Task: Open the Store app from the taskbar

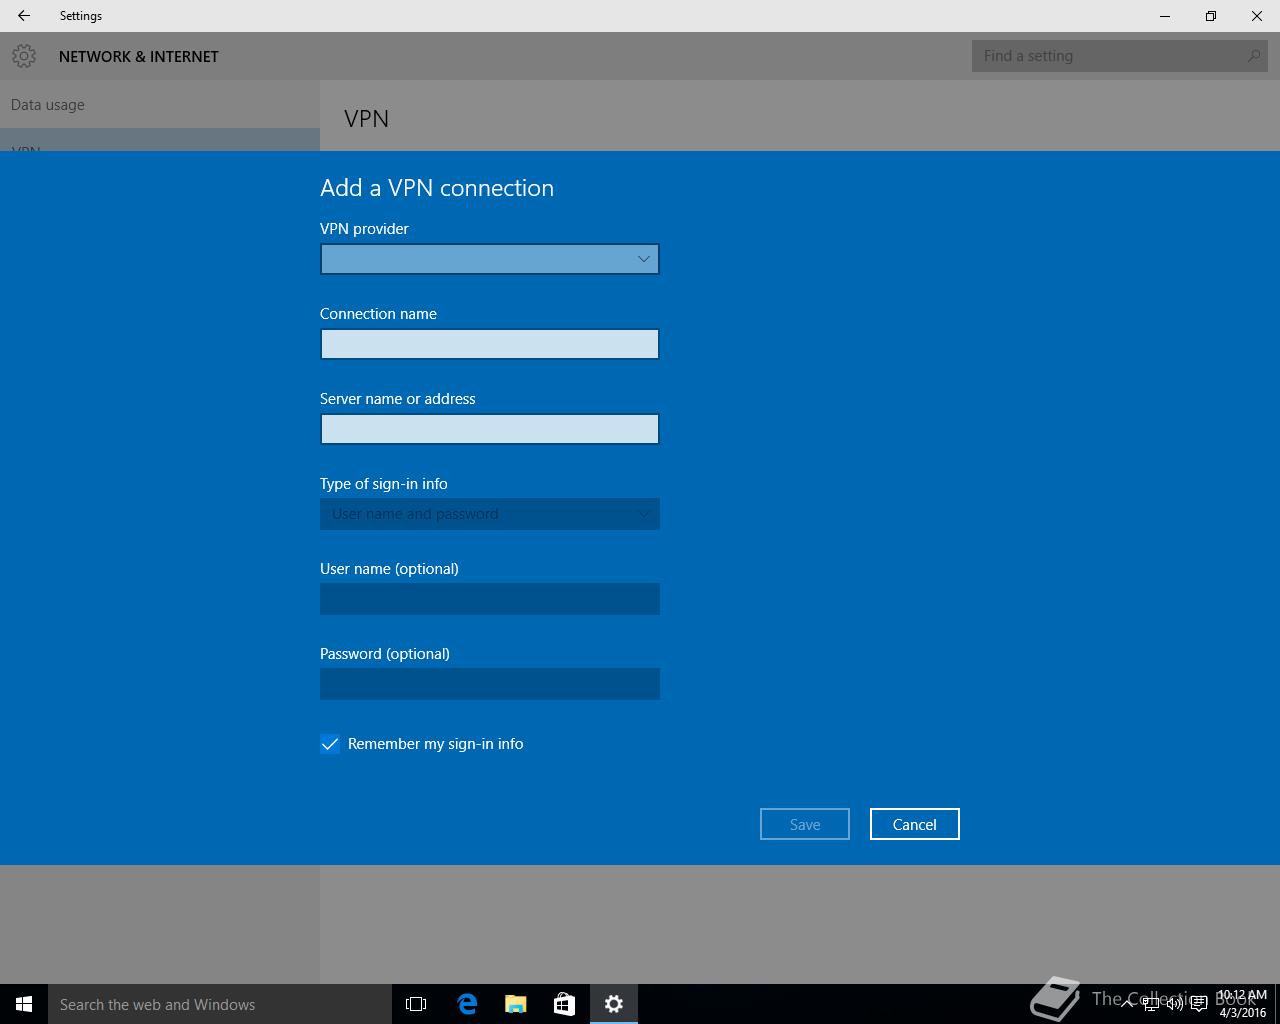Action: coord(564,1004)
